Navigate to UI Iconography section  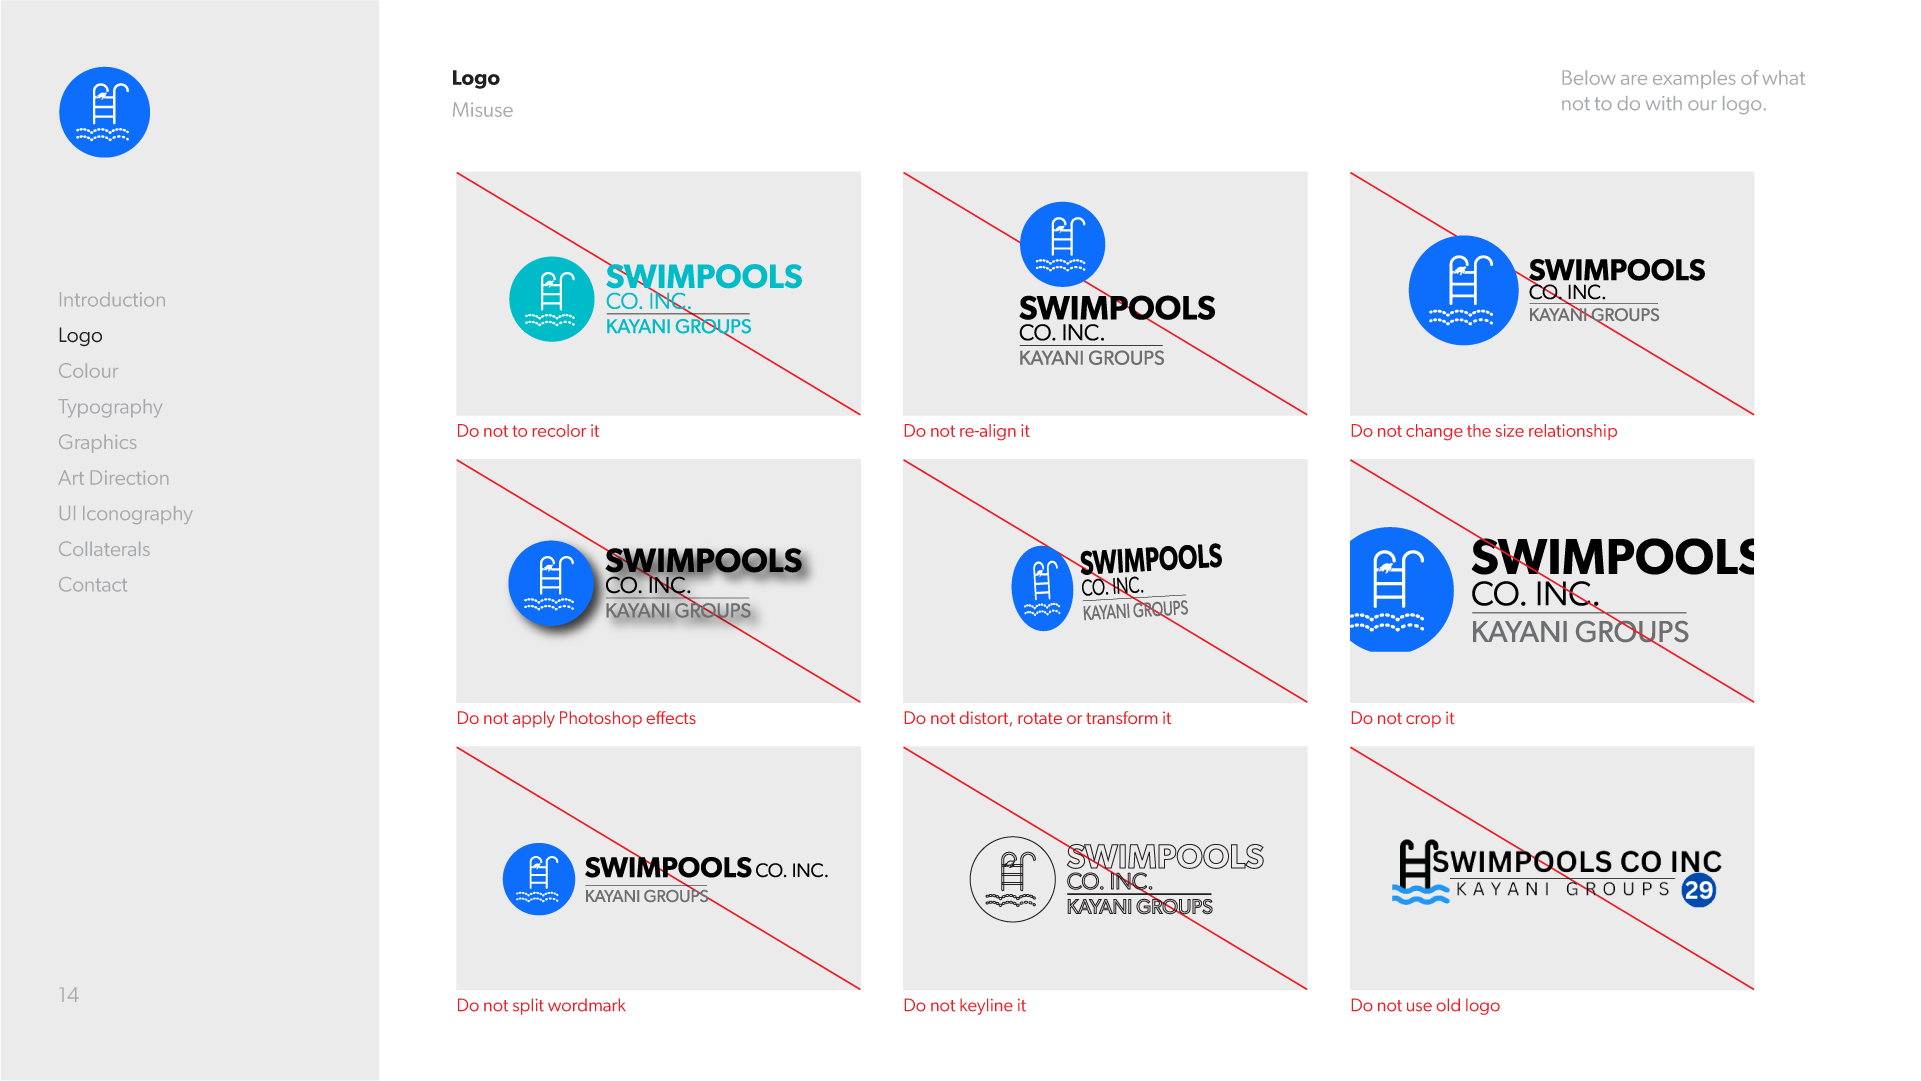[x=125, y=514]
